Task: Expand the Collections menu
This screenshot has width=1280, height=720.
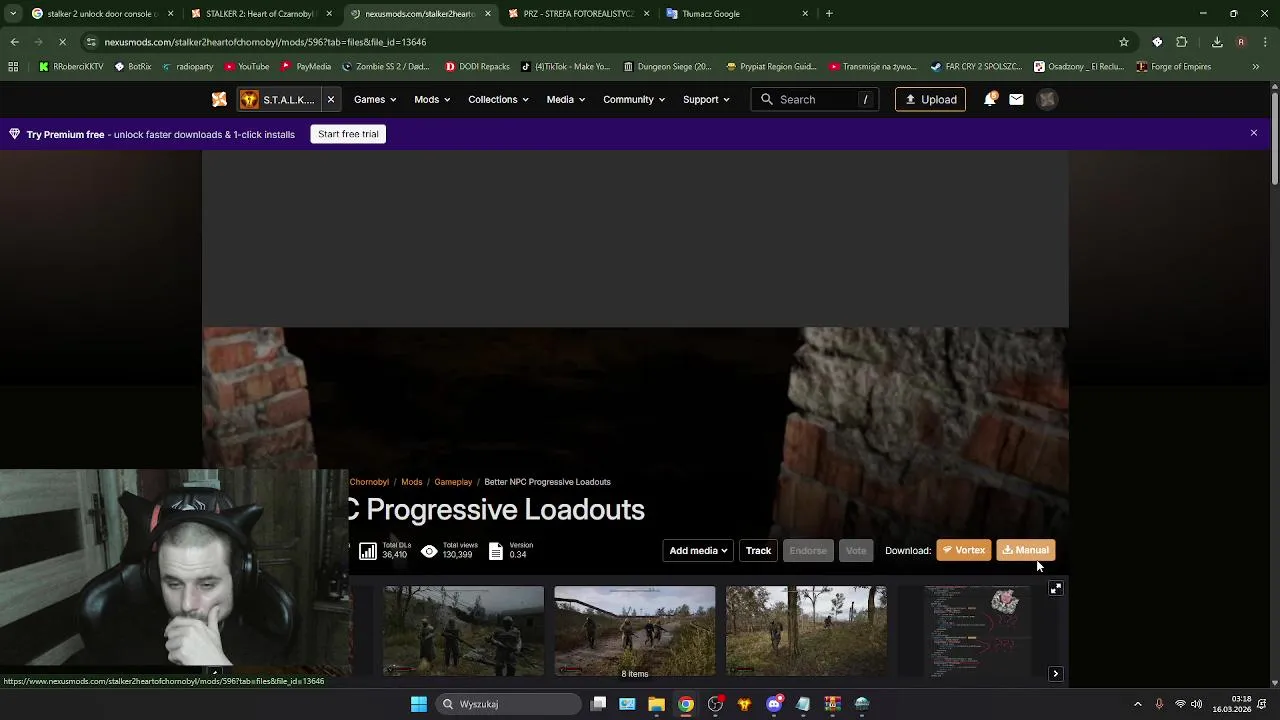Action: [498, 99]
